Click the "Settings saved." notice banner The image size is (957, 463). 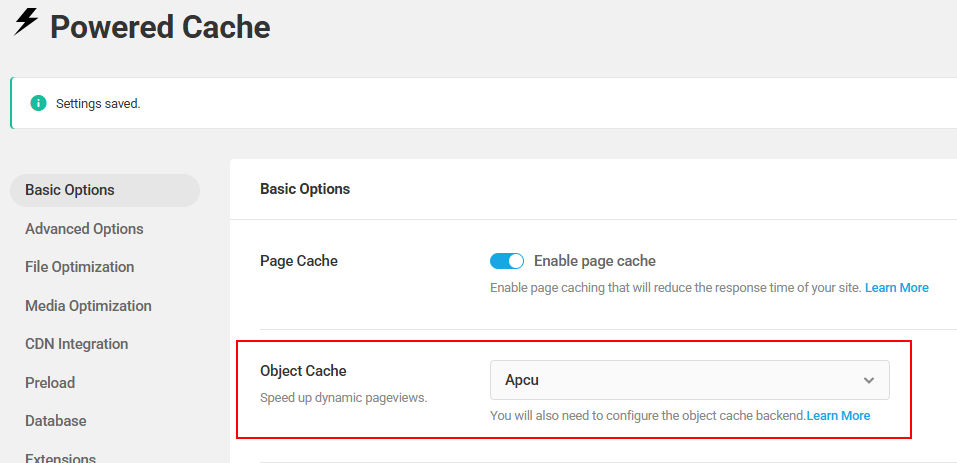(483, 103)
